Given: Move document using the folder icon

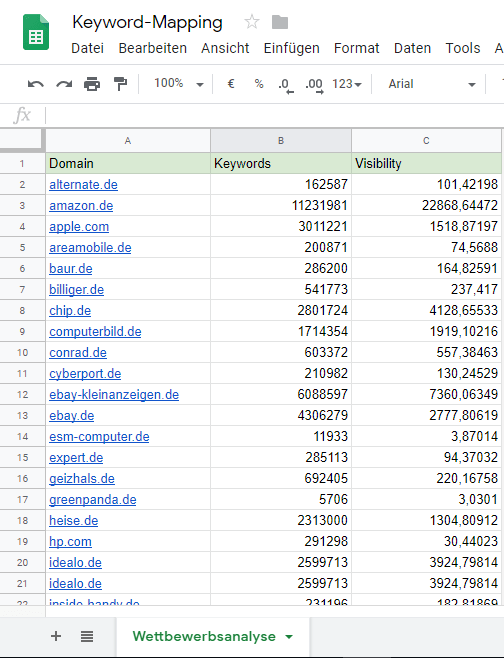Looking at the screenshot, I should click(x=280, y=22).
